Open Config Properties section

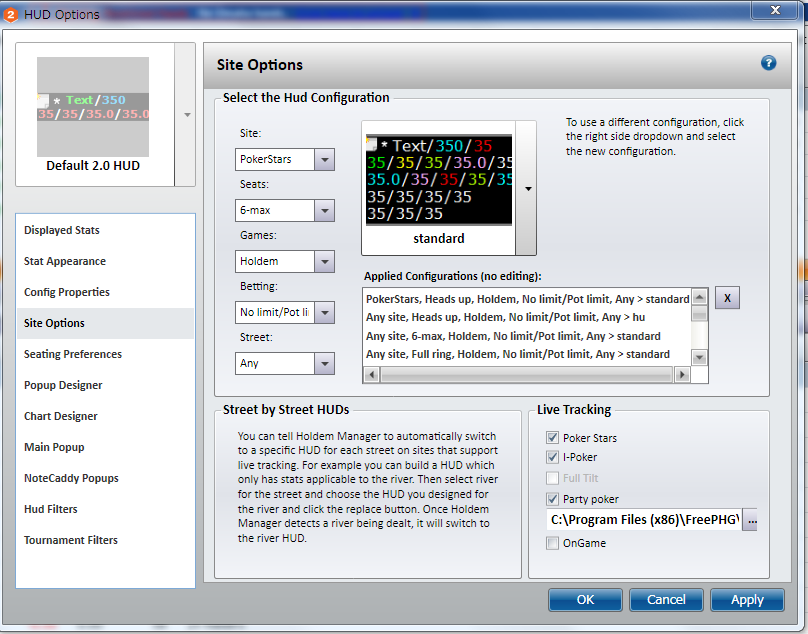(x=106, y=292)
